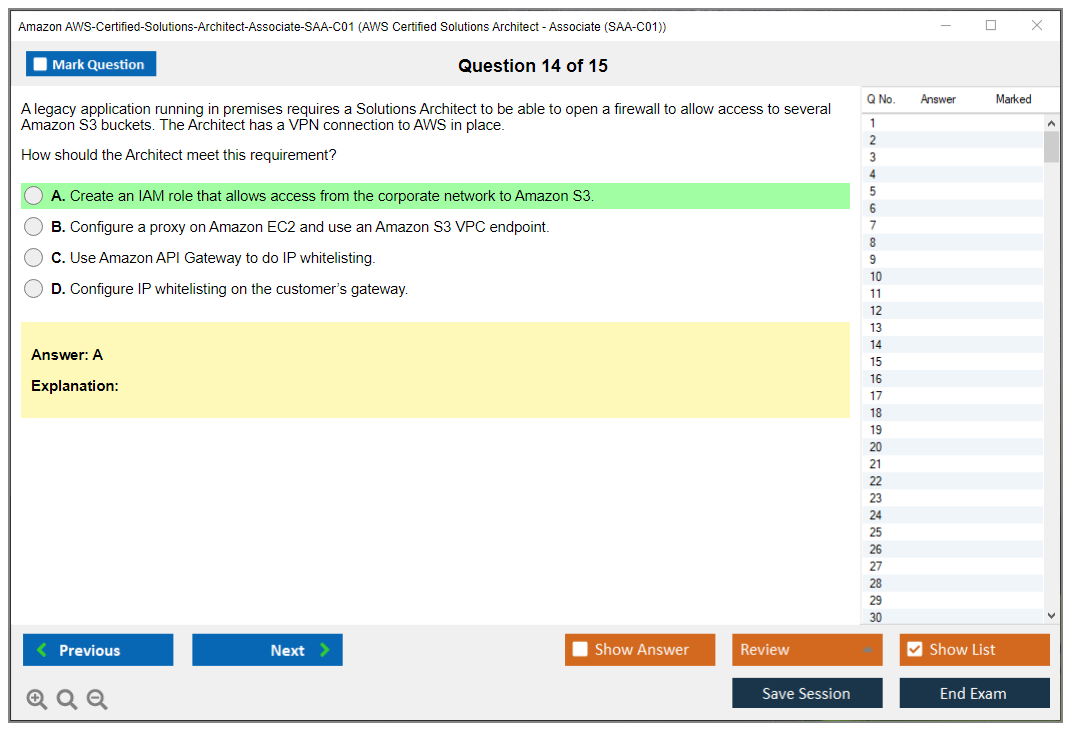
Task: Select answer B about EC2 proxy
Action: [x=34, y=227]
